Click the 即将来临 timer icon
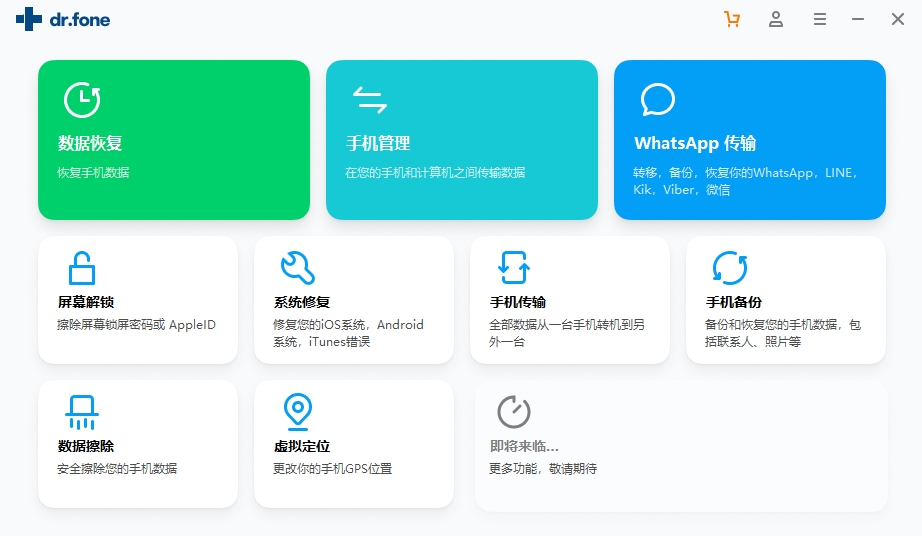Screen dimensions: 922x536 (x=514, y=411)
